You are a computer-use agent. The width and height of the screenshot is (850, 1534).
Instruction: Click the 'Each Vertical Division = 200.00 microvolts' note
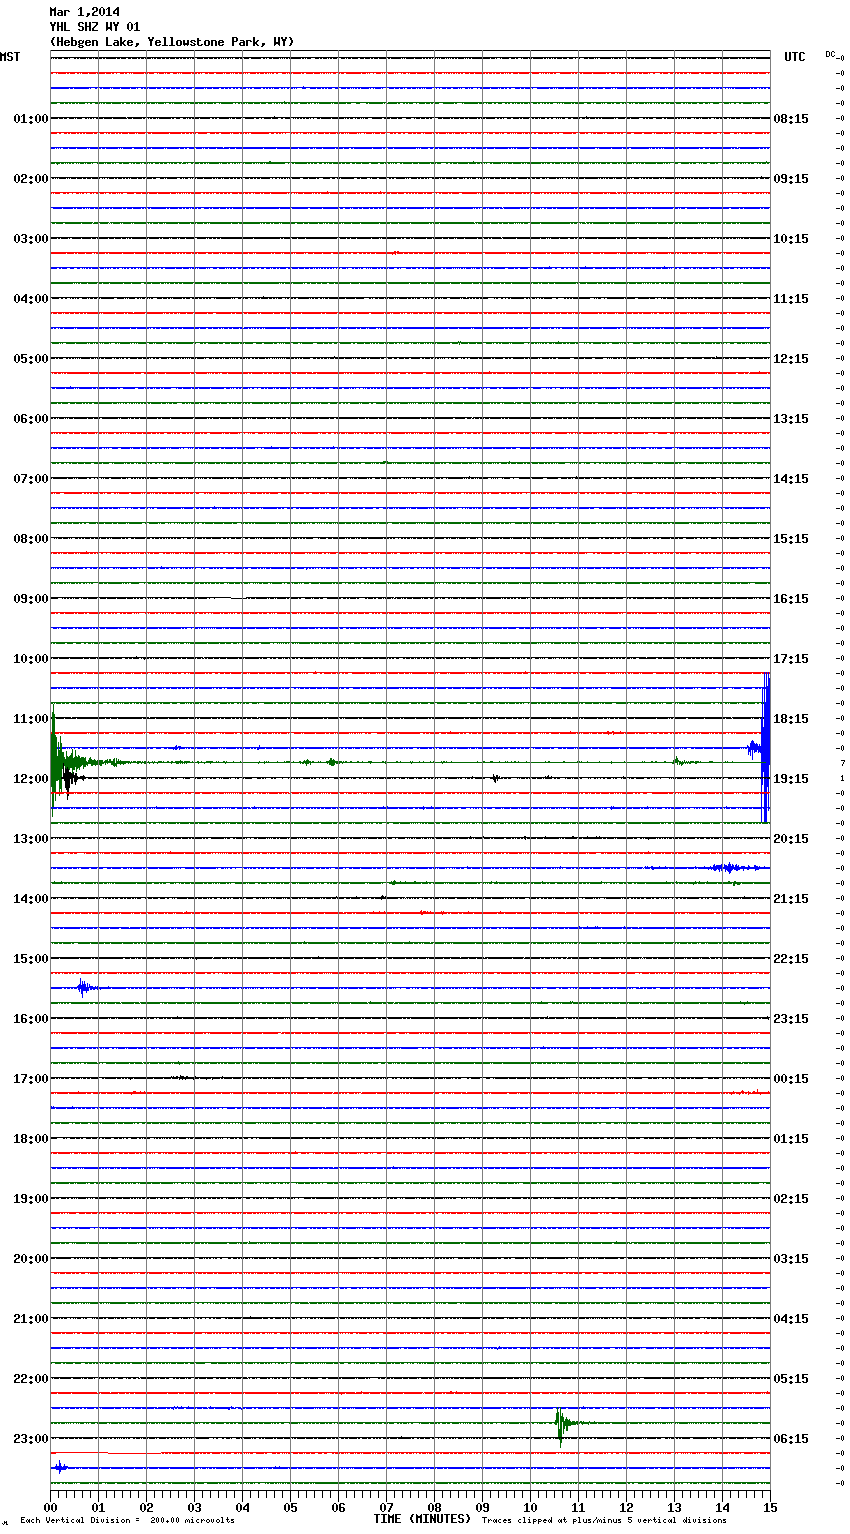pos(127,1520)
